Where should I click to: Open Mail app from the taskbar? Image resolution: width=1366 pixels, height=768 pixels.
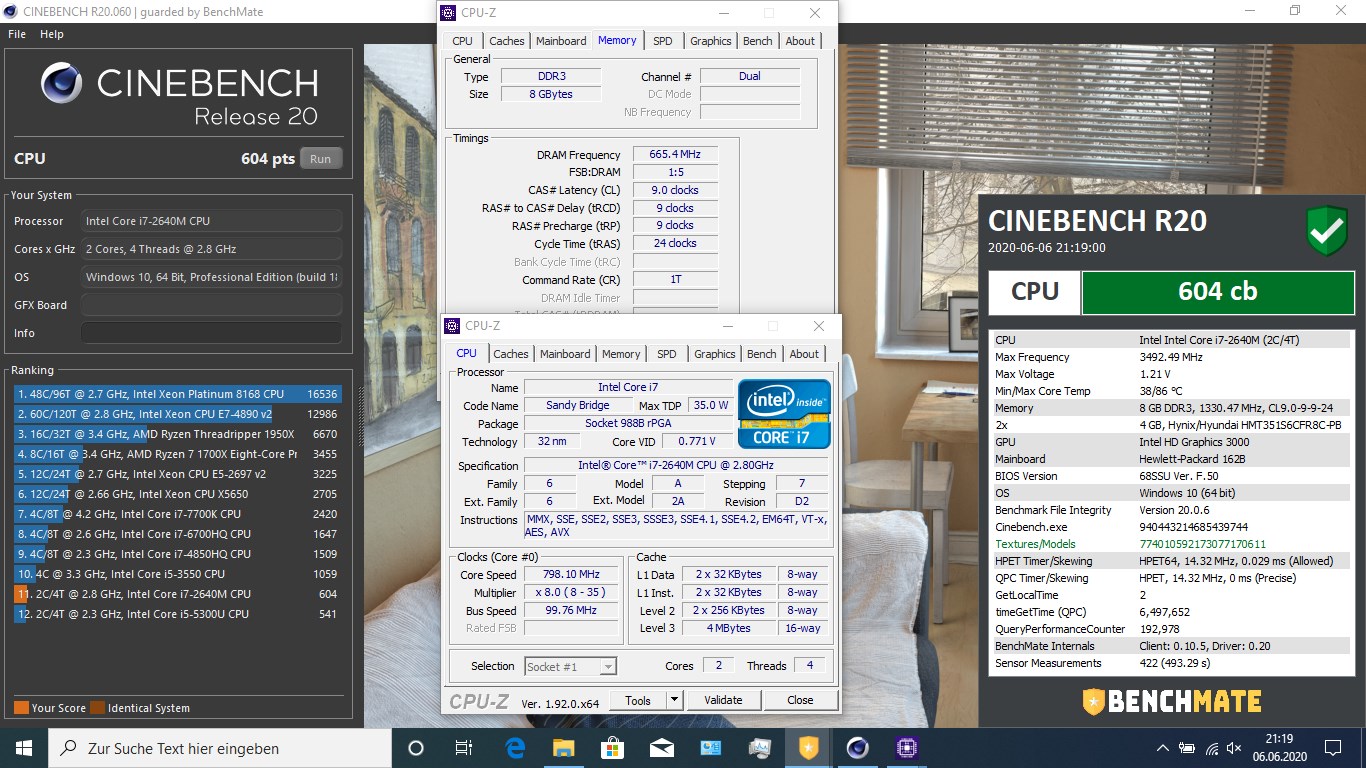pos(661,747)
